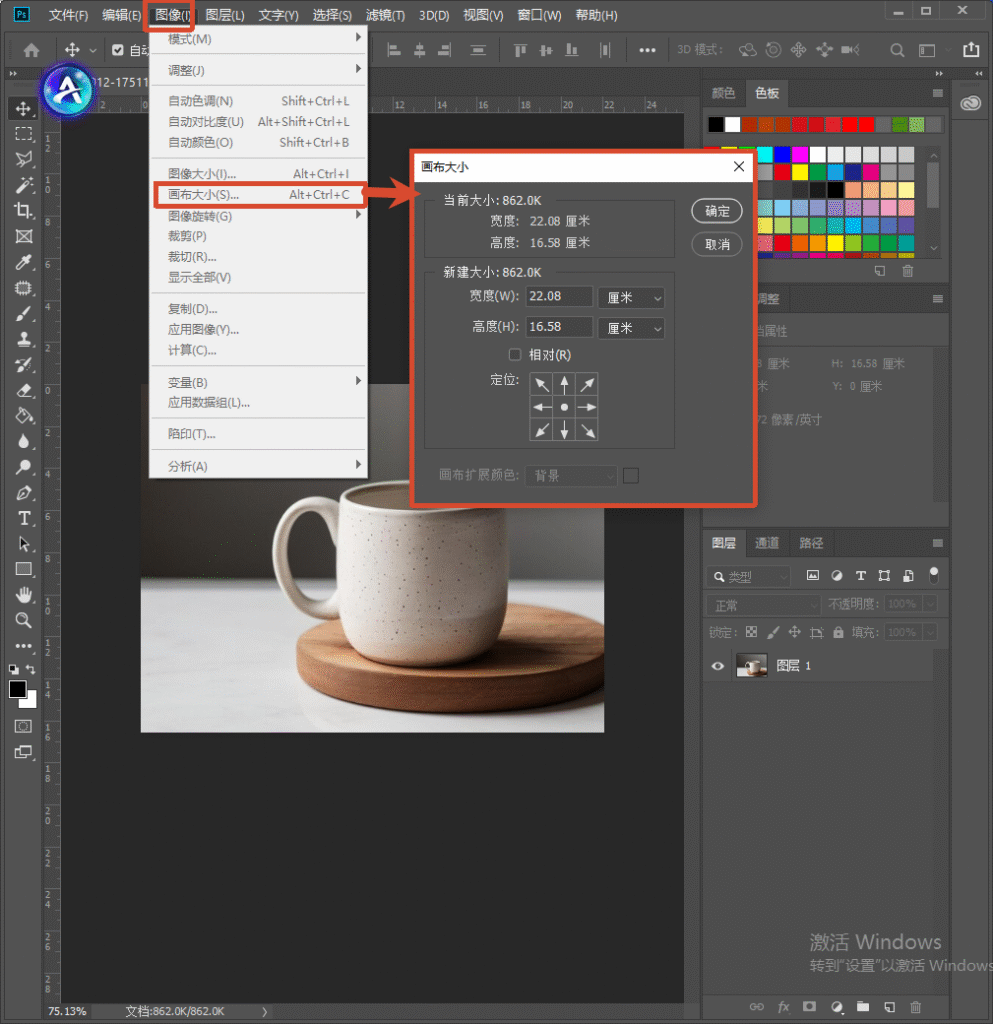Screen dimensions: 993x1024
Task: Activate the Horizontal Type tool
Action: 24,519
